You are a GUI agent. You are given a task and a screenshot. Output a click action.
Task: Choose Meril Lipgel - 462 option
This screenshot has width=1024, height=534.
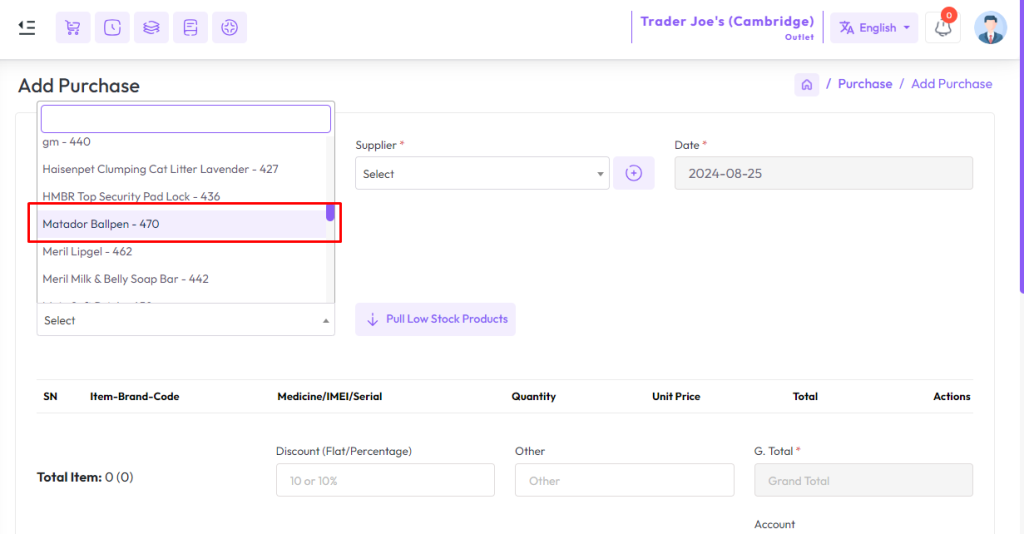point(182,251)
